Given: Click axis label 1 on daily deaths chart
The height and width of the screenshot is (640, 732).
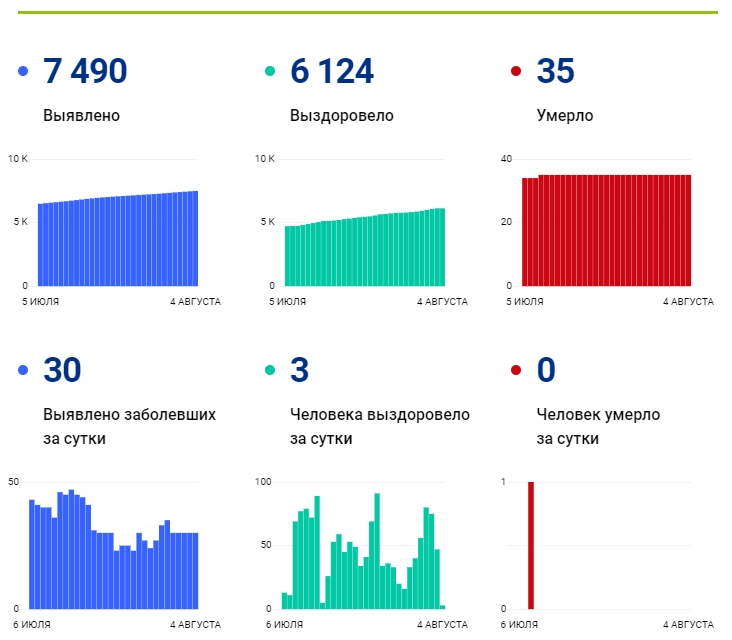Looking at the screenshot, I should pyautogui.click(x=503, y=482).
